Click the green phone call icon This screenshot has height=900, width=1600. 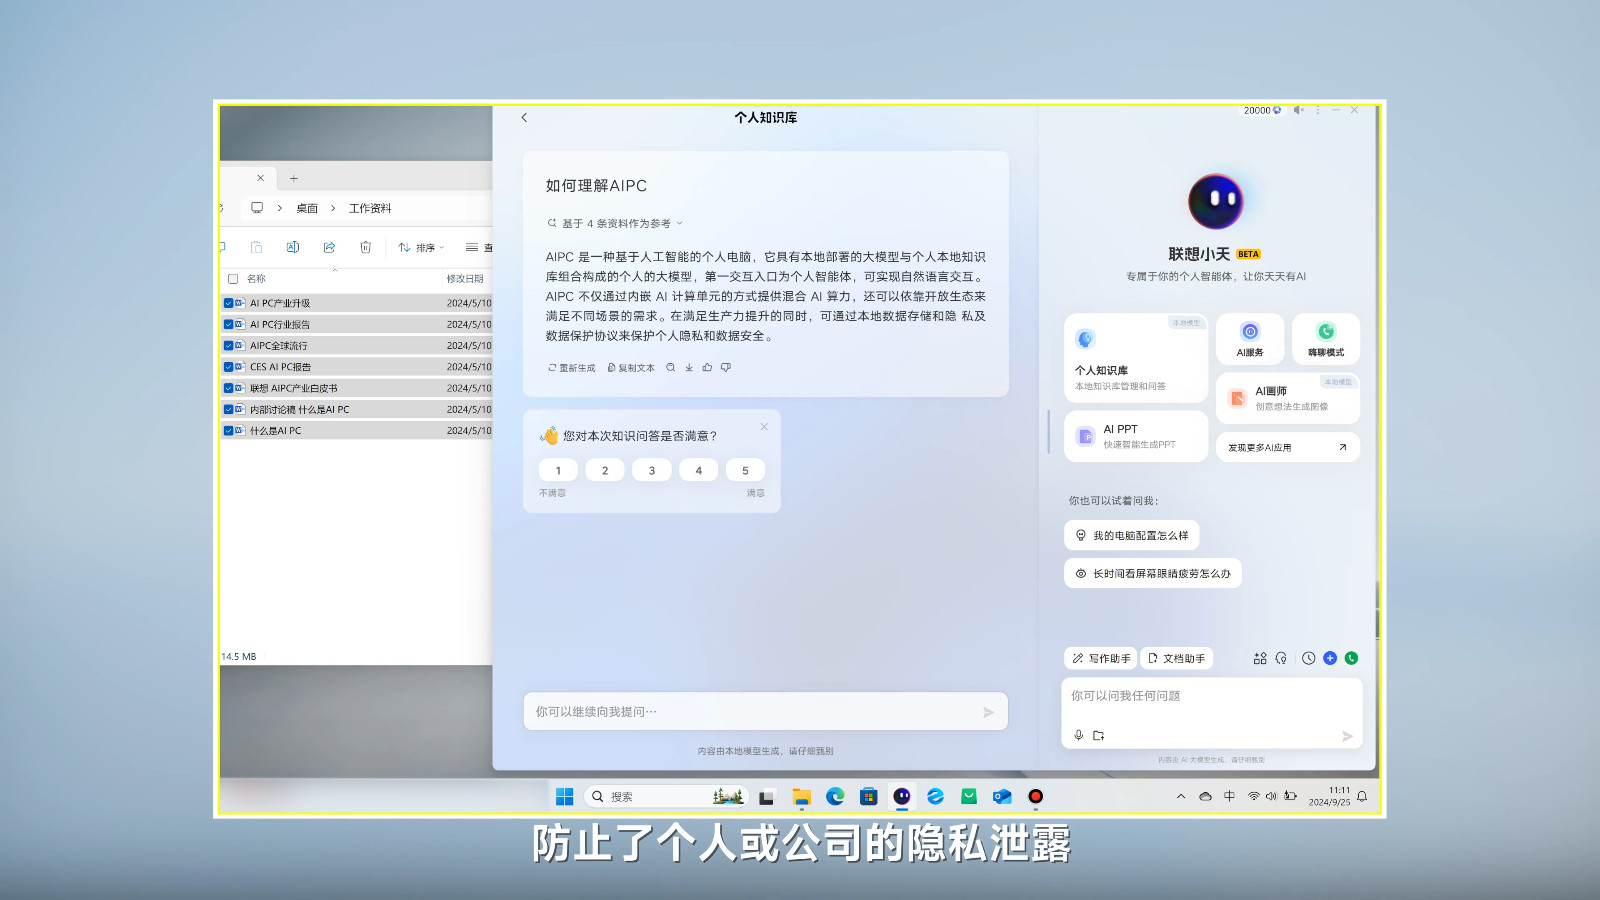coord(1352,658)
